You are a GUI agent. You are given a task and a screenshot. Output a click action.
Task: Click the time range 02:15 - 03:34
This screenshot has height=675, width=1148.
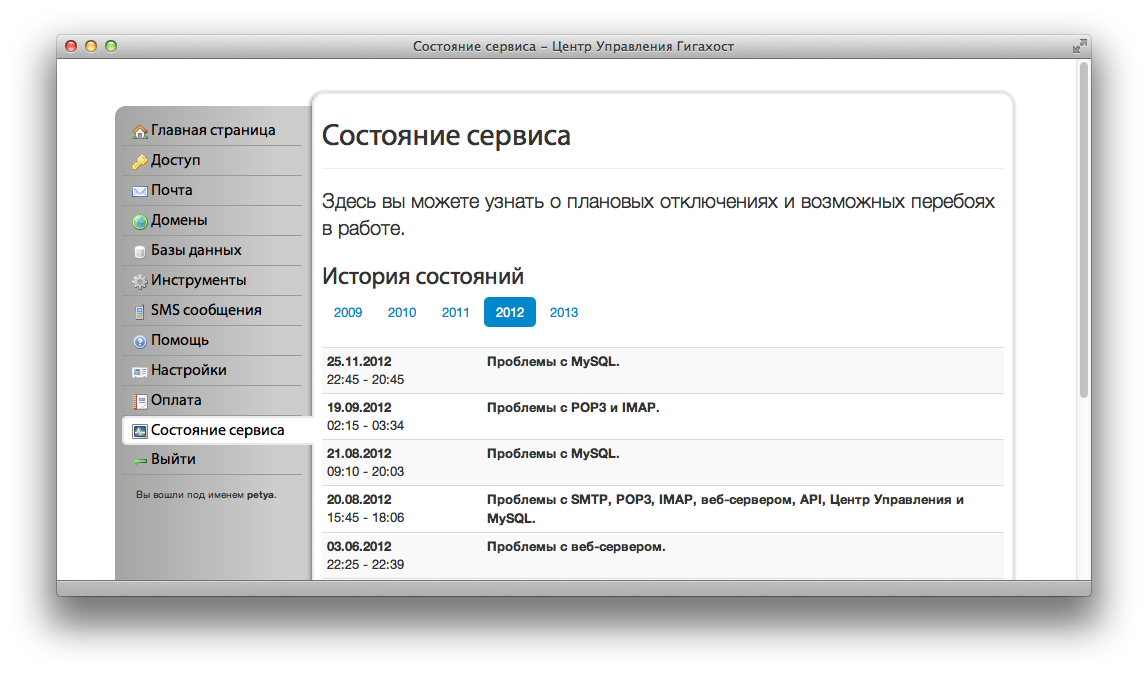pos(365,426)
